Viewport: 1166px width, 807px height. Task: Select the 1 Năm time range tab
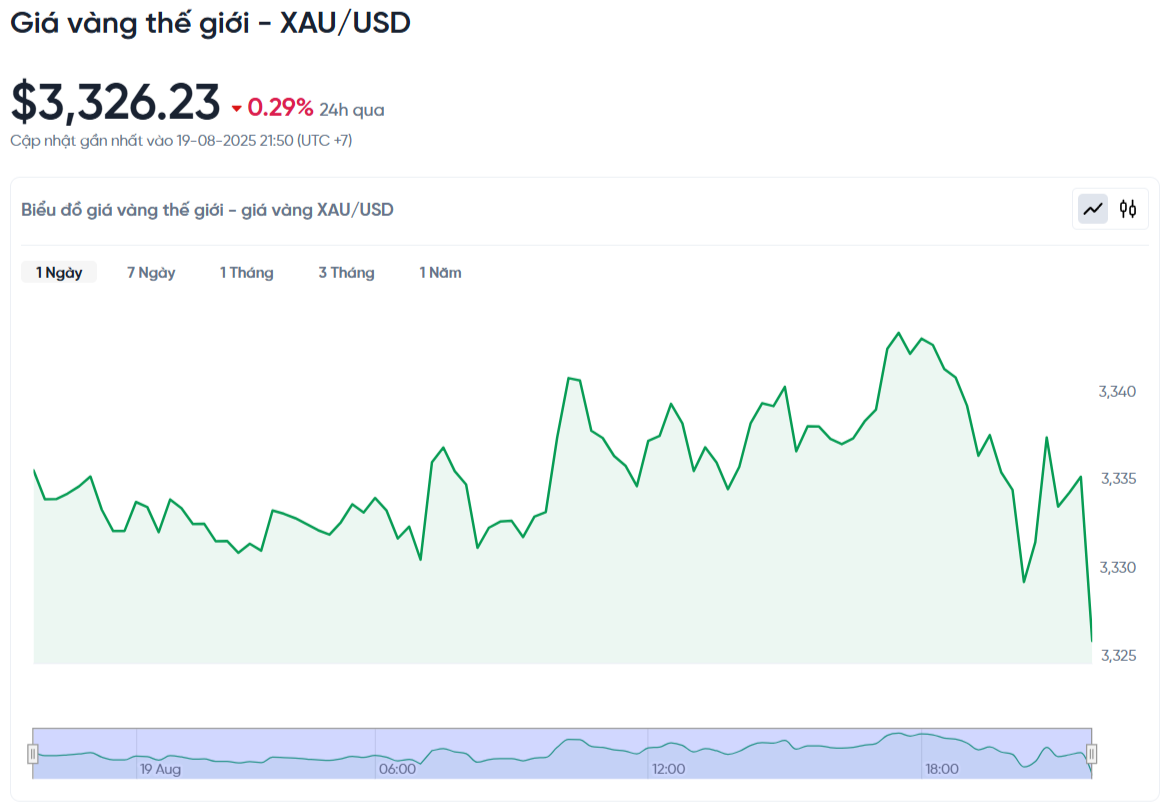click(440, 272)
